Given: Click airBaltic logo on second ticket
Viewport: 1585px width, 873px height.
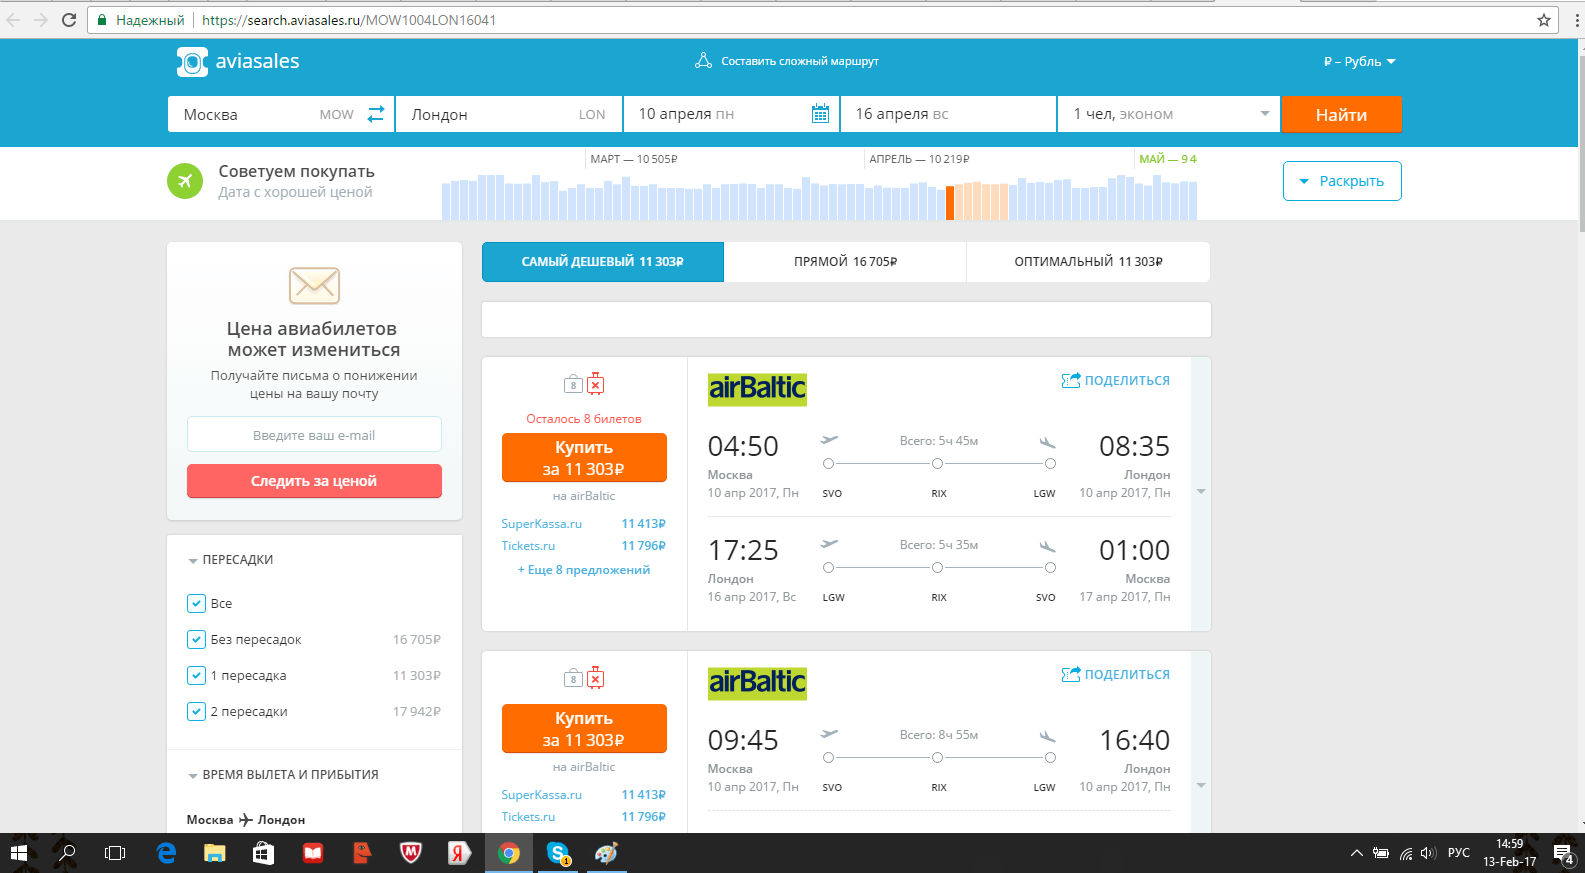Looking at the screenshot, I should [x=757, y=682].
